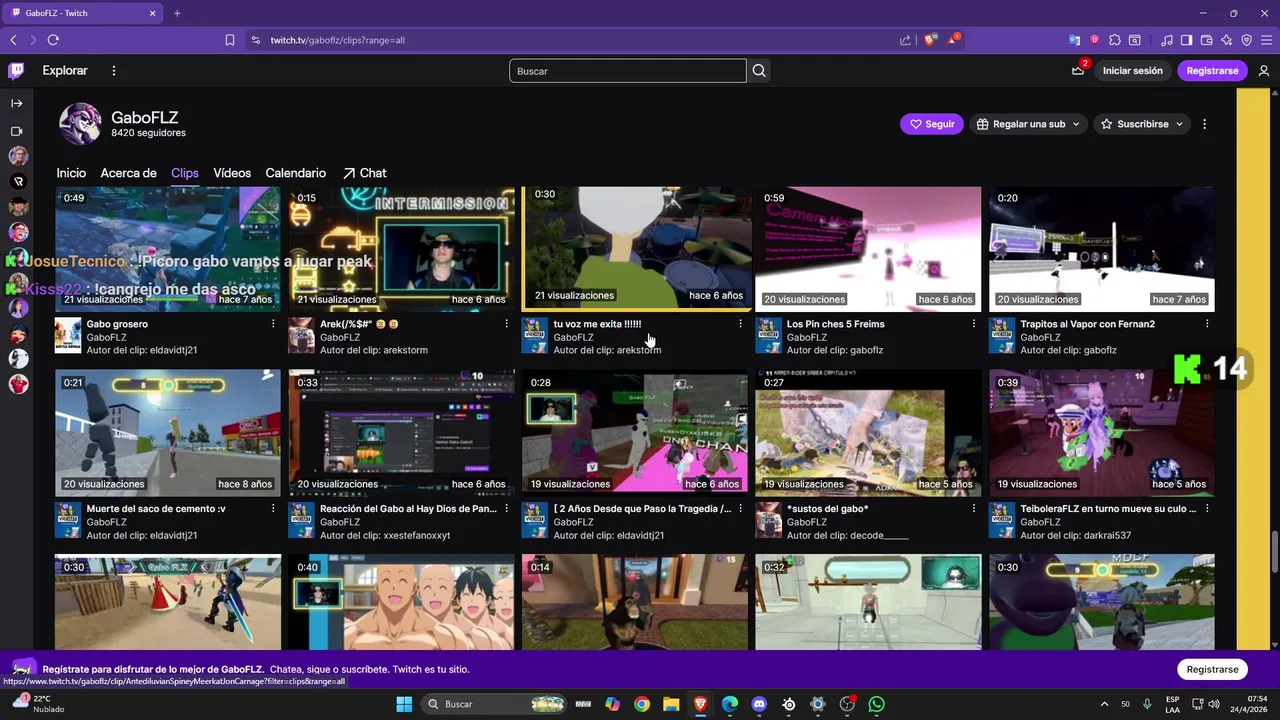Click the Brave Shields lion icon in address bar
Image resolution: width=1280 pixels, height=720 pixels.
[930, 40]
